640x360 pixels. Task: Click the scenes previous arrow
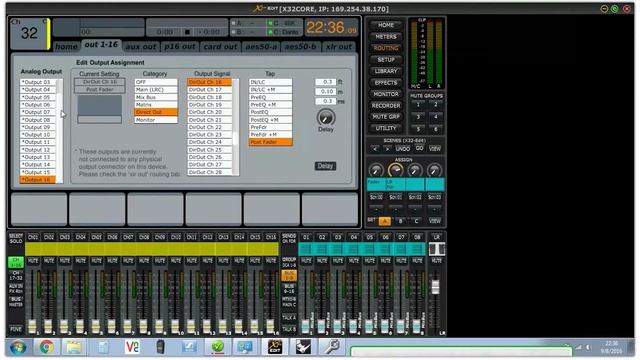[x=376, y=149]
